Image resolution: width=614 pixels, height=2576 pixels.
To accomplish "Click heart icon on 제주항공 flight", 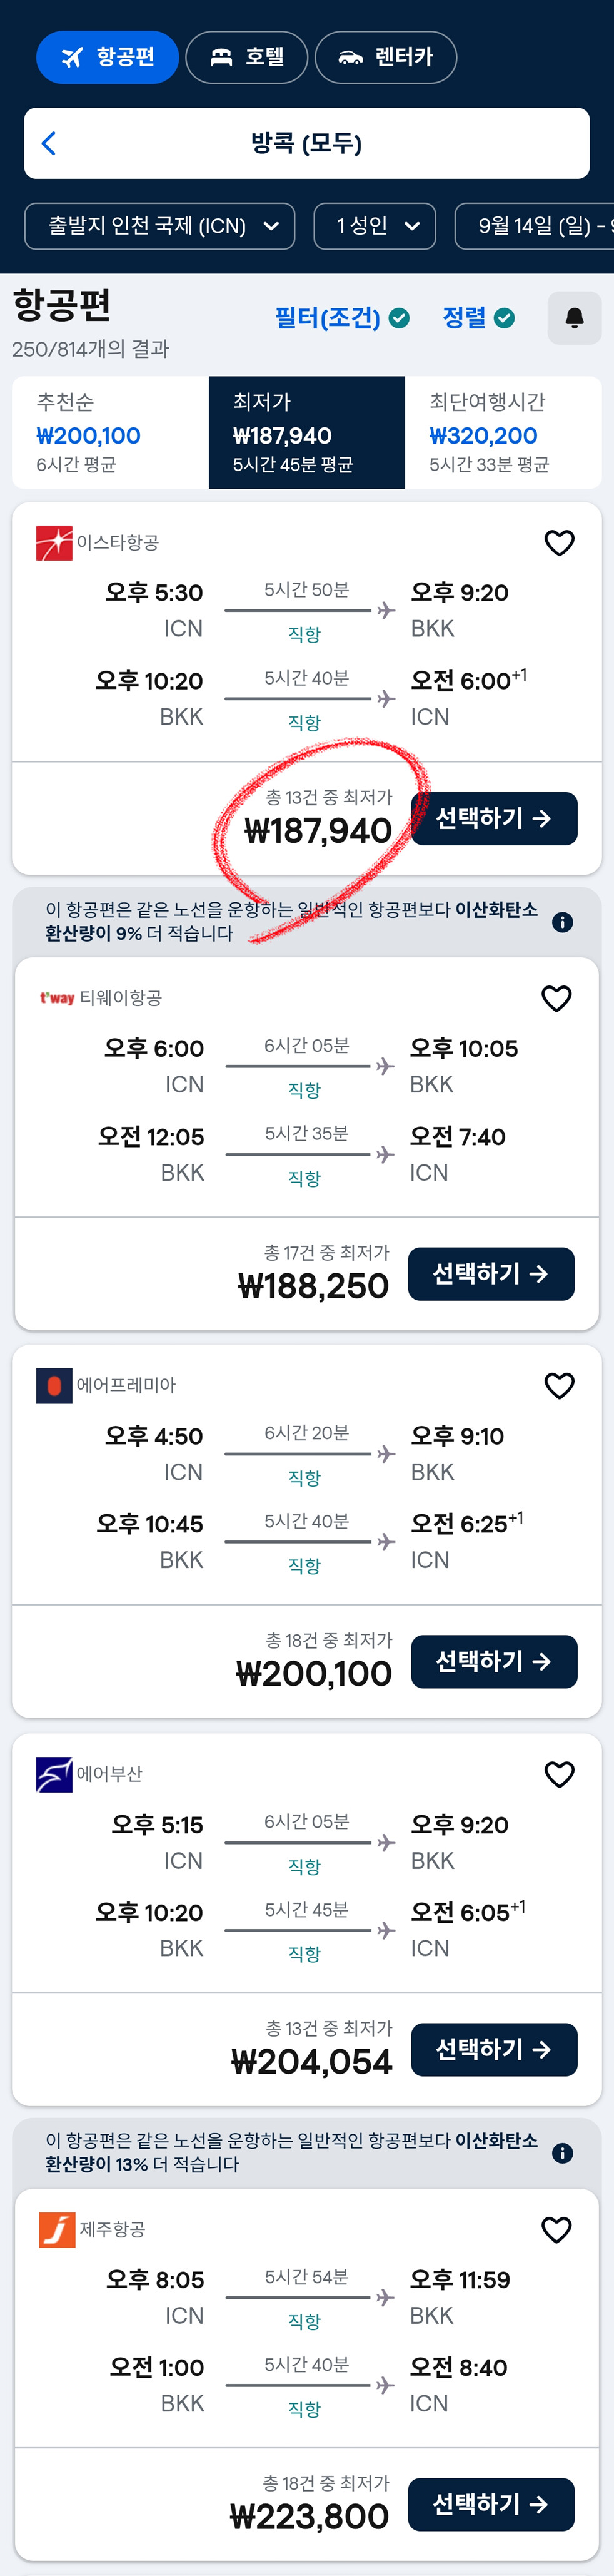I will (x=556, y=2230).
